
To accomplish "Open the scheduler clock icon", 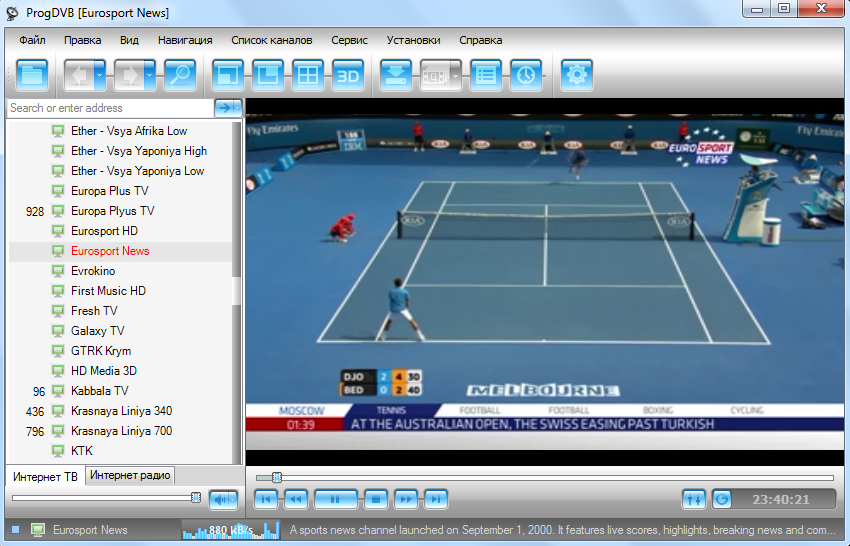I will point(526,75).
